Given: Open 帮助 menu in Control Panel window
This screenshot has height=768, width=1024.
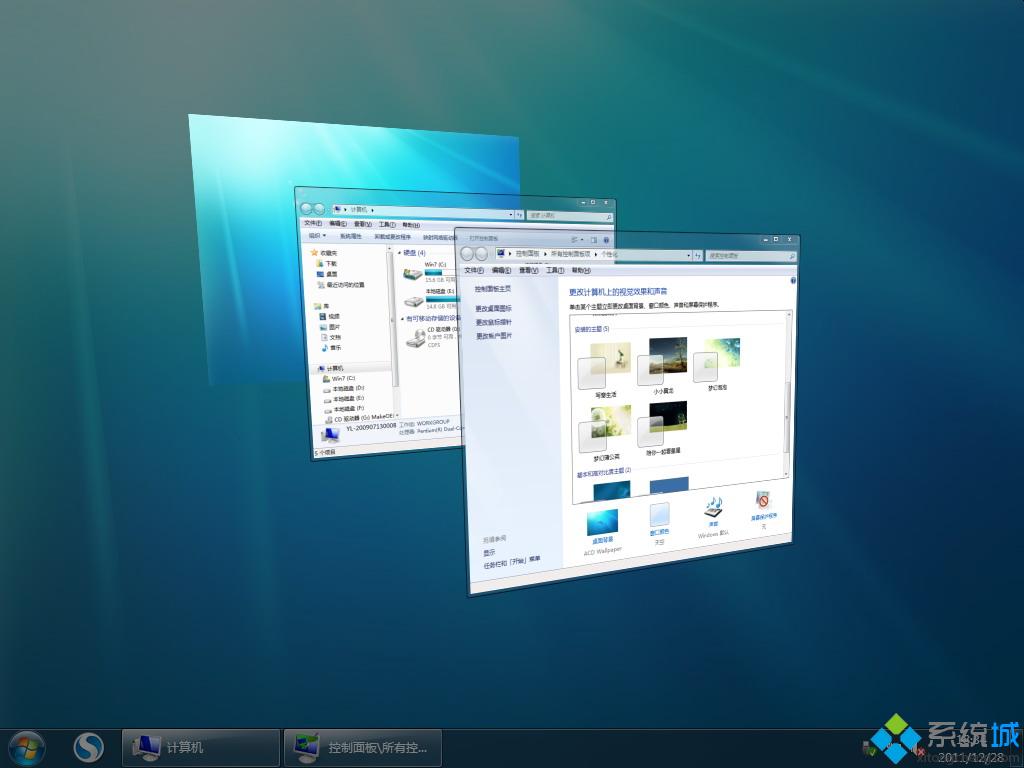Looking at the screenshot, I should tap(581, 270).
